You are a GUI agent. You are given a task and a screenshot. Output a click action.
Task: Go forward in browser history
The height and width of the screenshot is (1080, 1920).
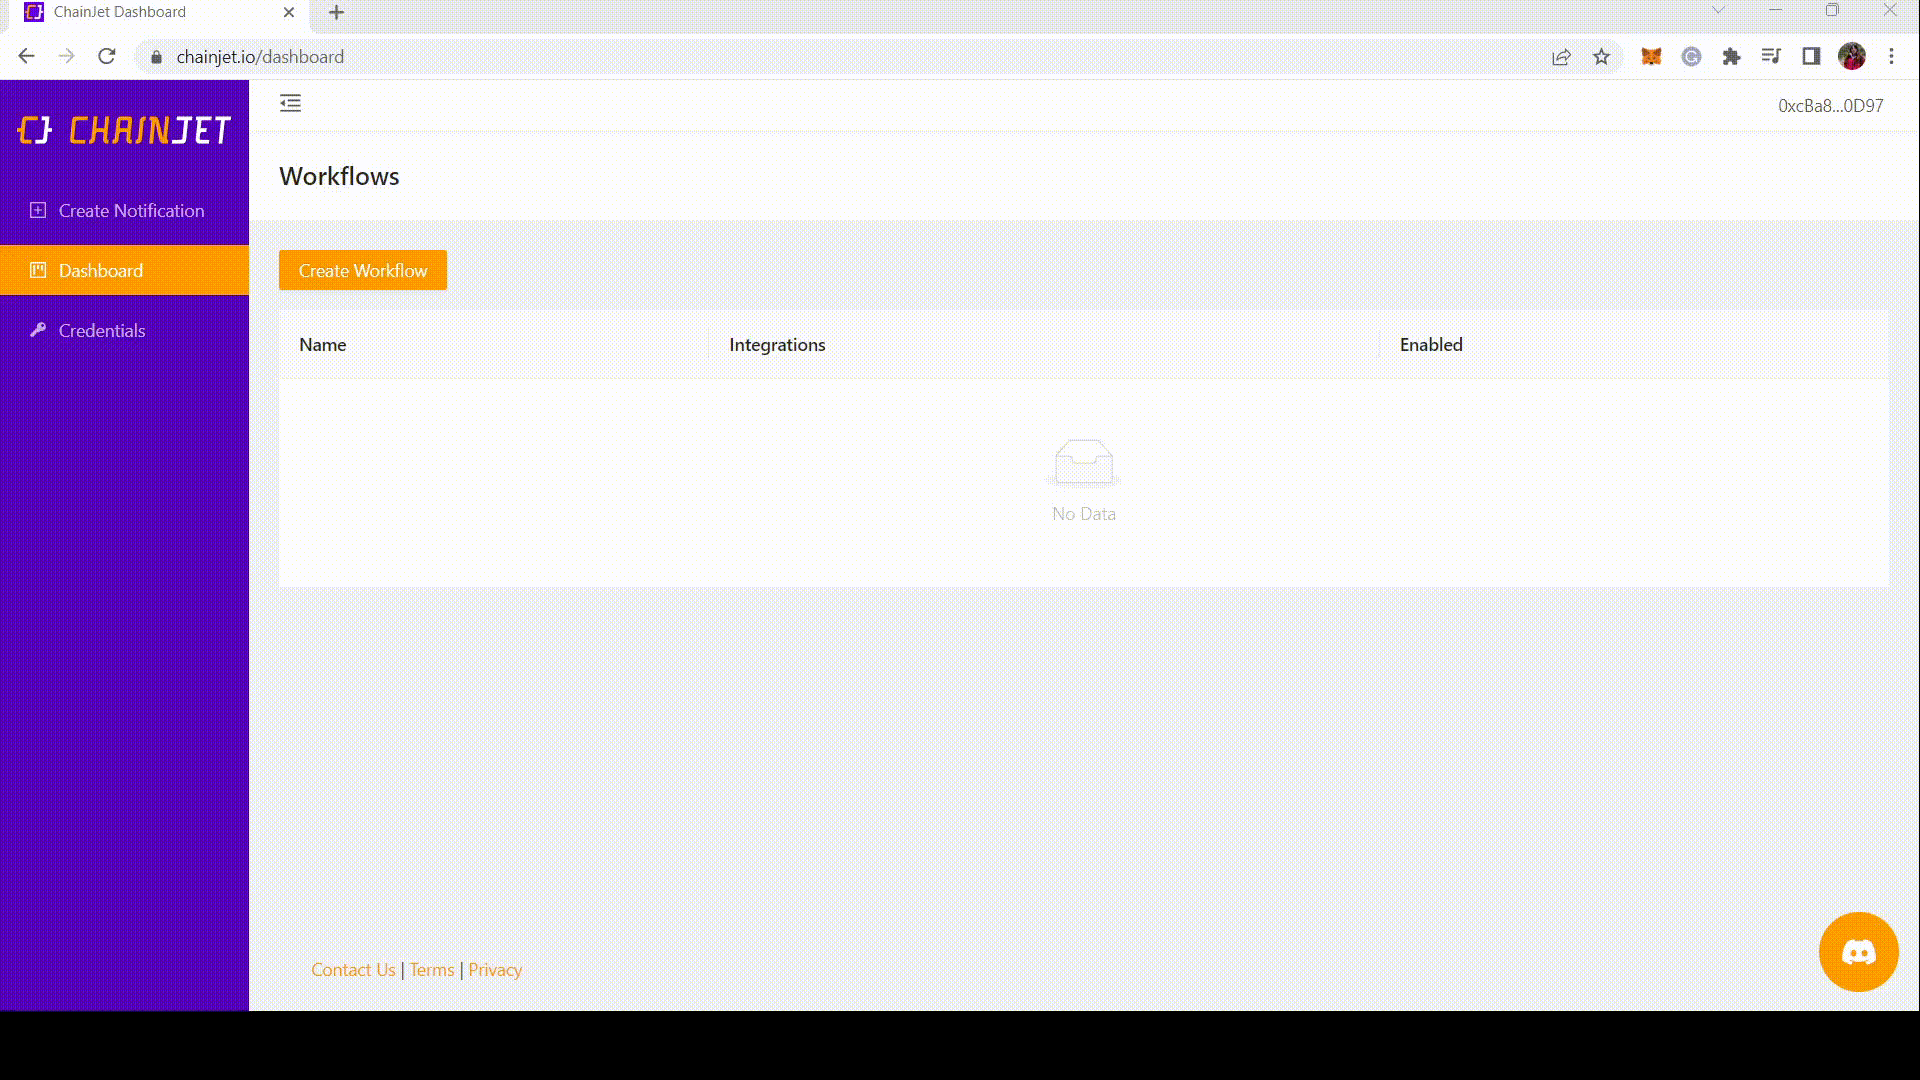click(x=67, y=57)
